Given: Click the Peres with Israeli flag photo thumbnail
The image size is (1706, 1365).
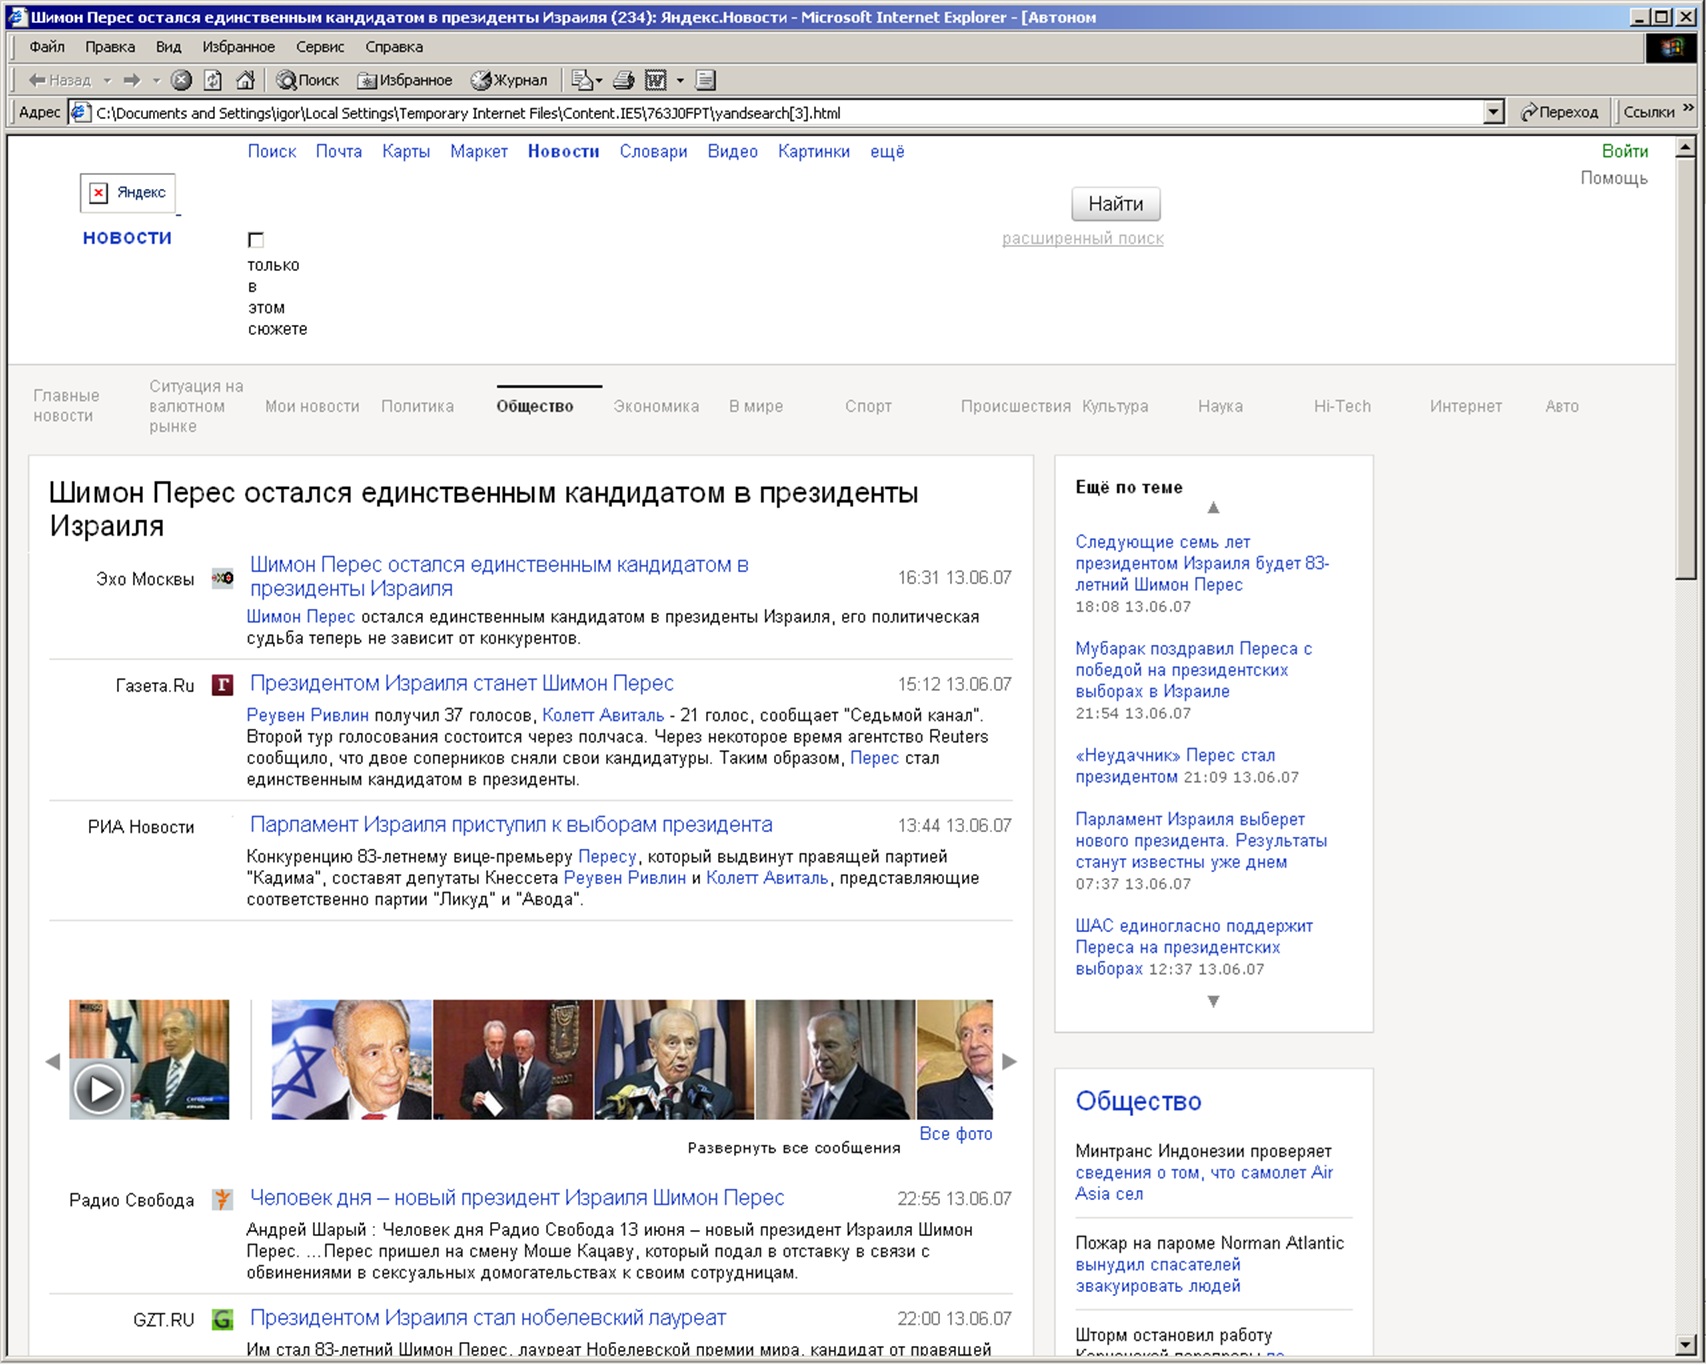Looking at the screenshot, I should coord(351,1059).
